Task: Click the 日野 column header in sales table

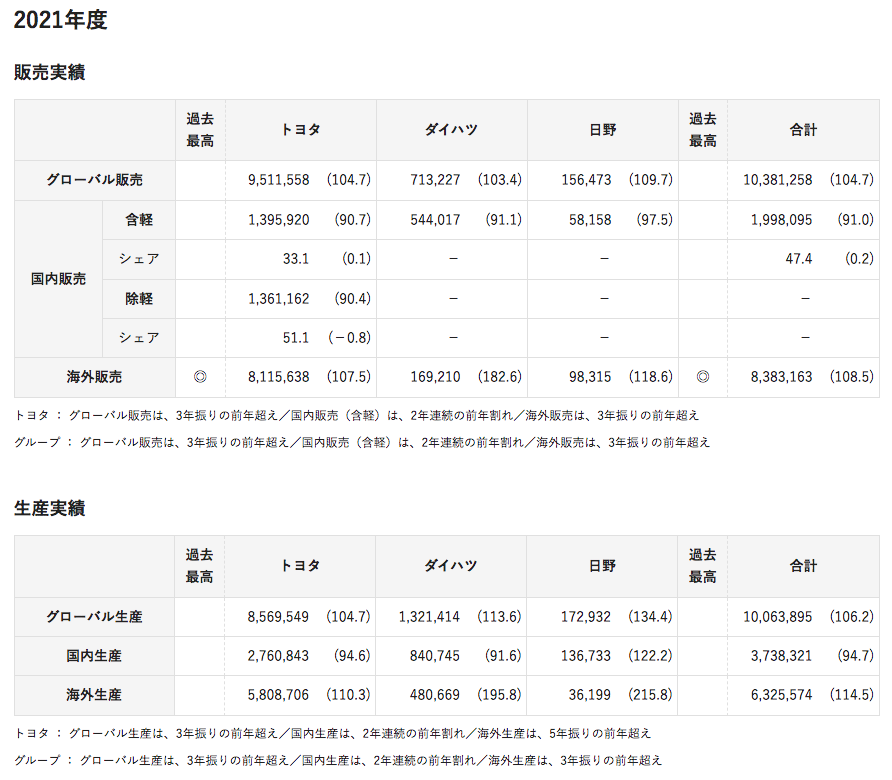Action: click(603, 130)
